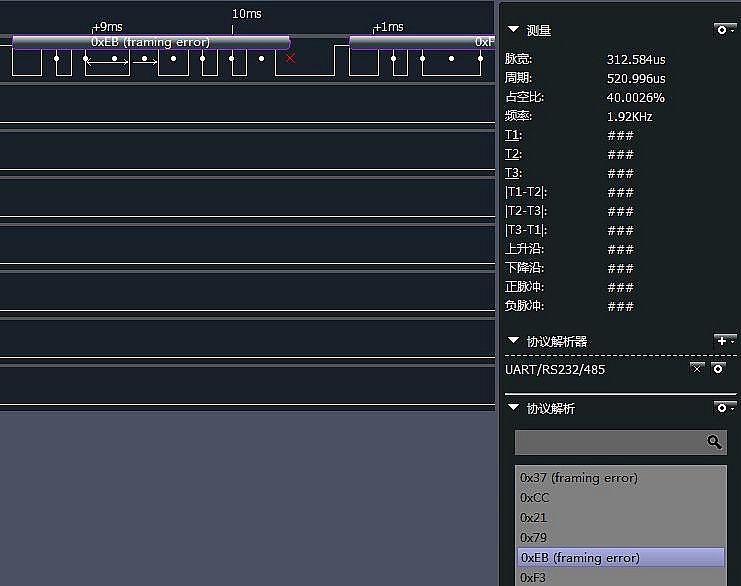Select the 0x21 decoded result
The width and height of the screenshot is (741, 586).
coord(533,518)
